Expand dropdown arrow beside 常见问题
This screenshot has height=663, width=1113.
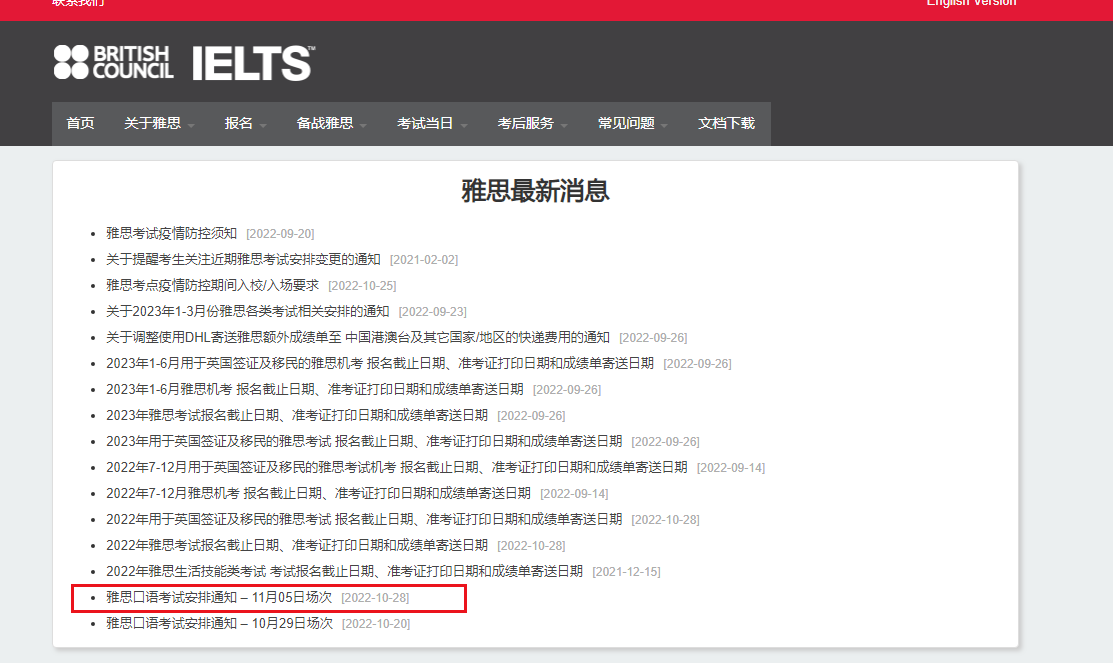tap(664, 126)
